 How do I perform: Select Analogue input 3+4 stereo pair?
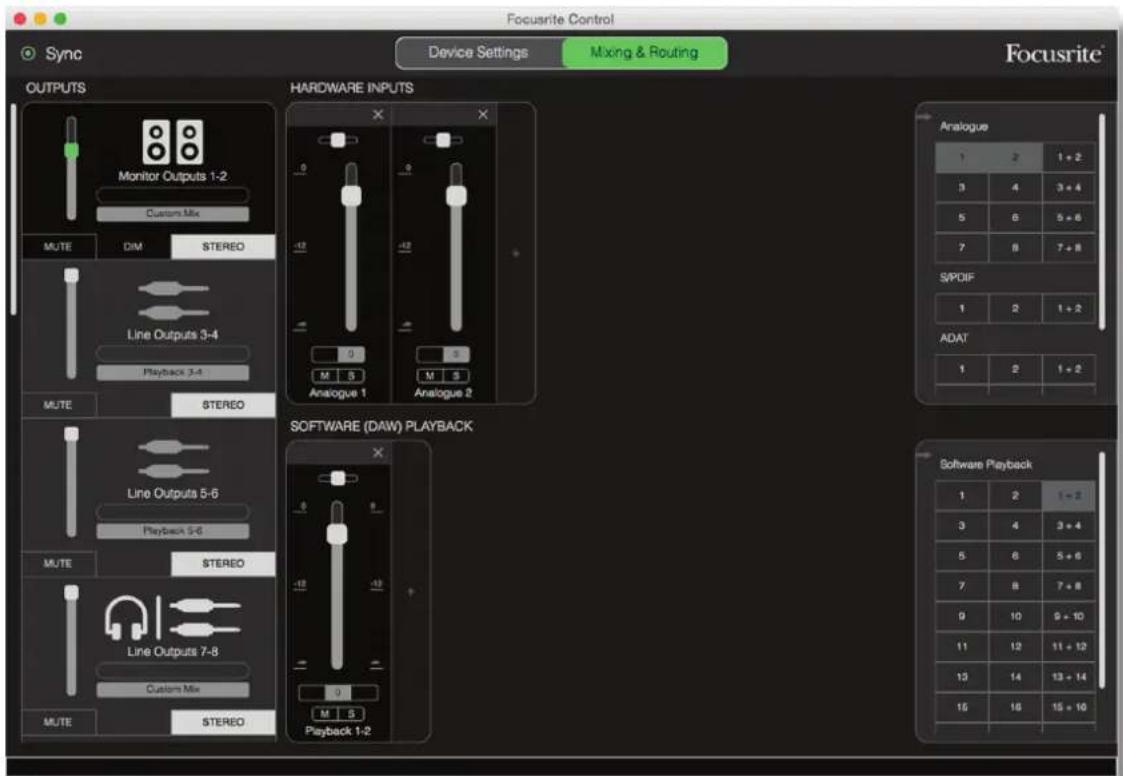click(1069, 188)
